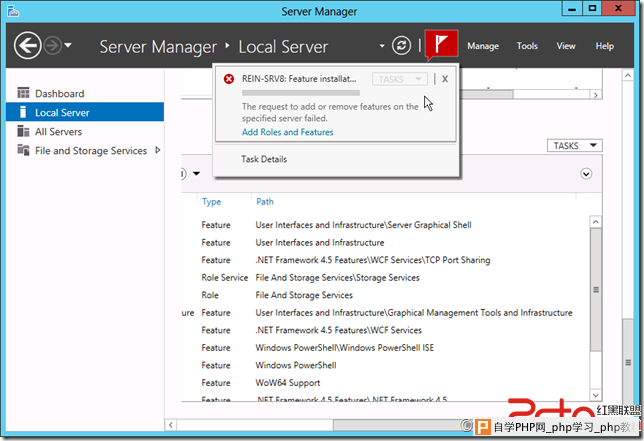Select Dashboard in the sidebar
This screenshot has width=644, height=441.
click(x=85, y=94)
